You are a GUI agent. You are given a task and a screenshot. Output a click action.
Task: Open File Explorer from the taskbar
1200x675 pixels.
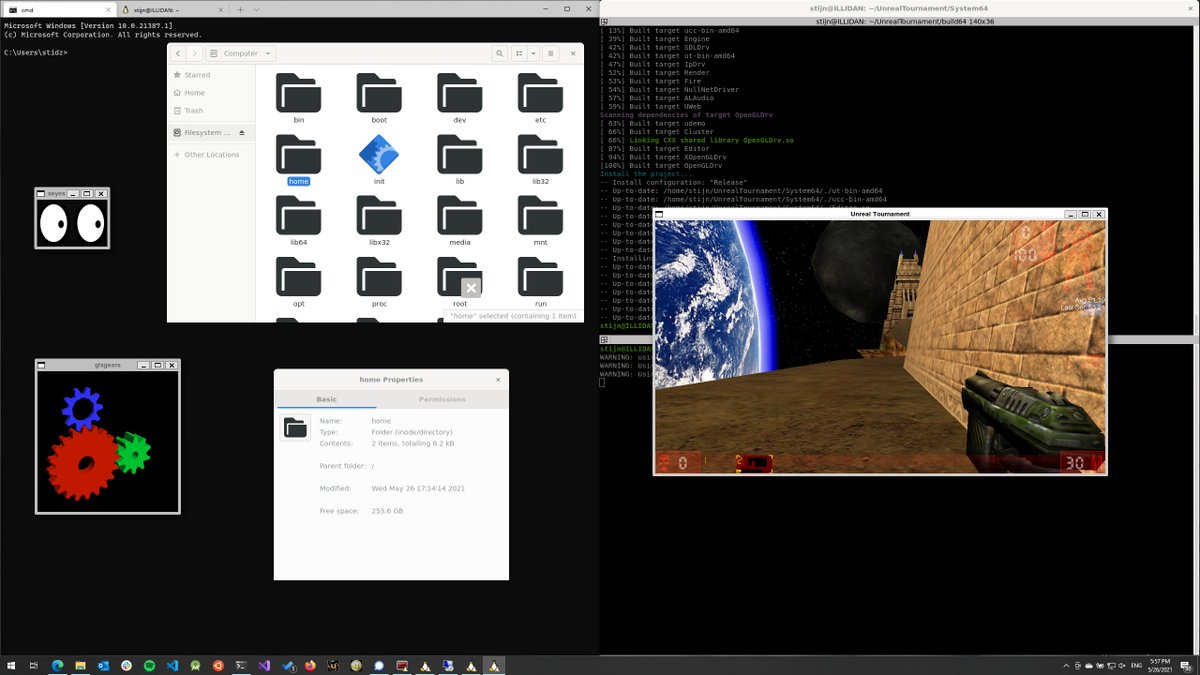80,665
